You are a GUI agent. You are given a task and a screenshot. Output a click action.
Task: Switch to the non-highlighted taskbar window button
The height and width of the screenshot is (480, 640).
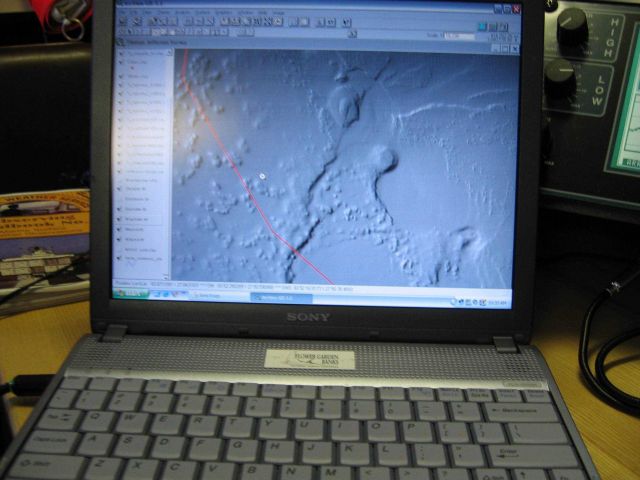(219, 296)
